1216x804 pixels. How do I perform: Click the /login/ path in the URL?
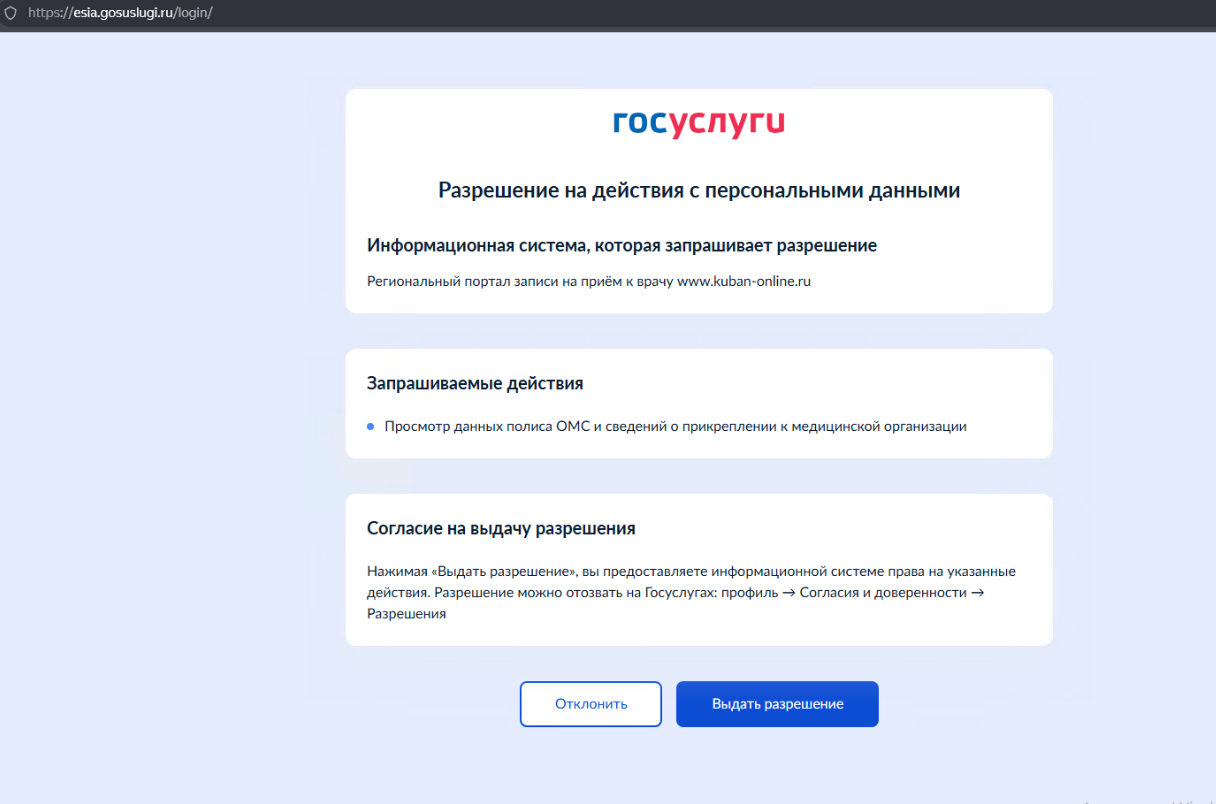click(194, 13)
